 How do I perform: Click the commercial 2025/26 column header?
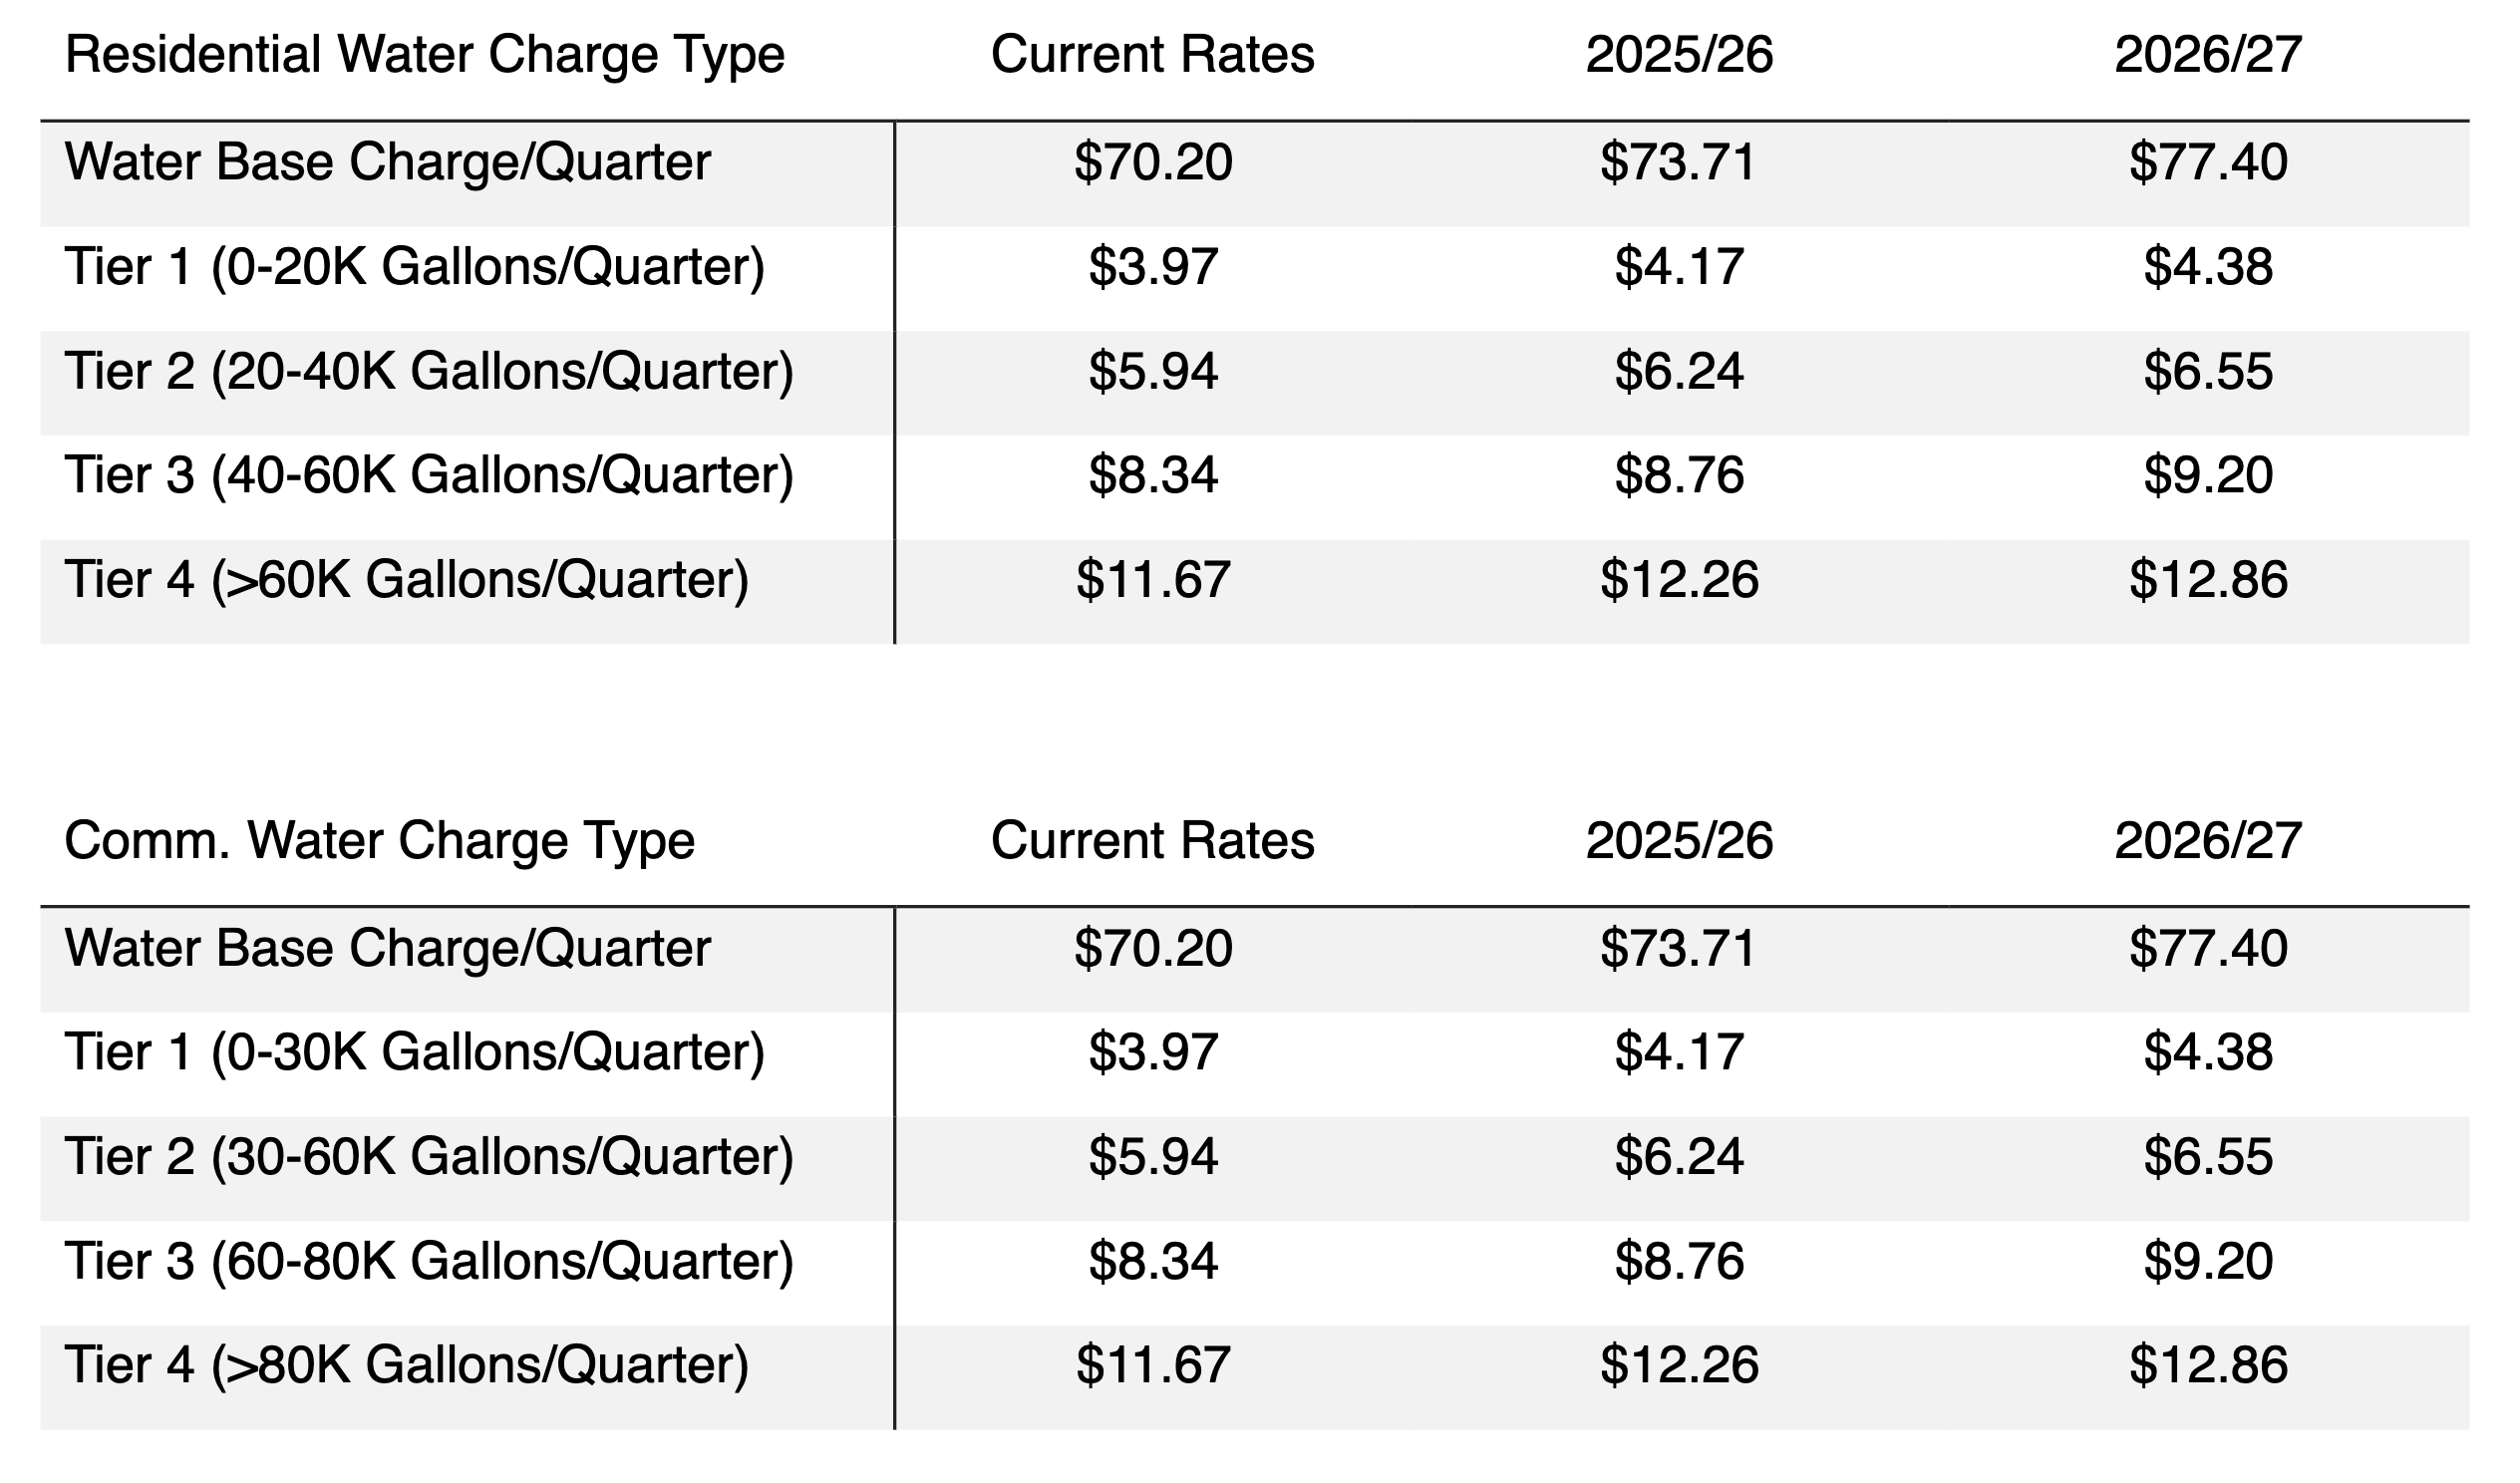point(1680,840)
